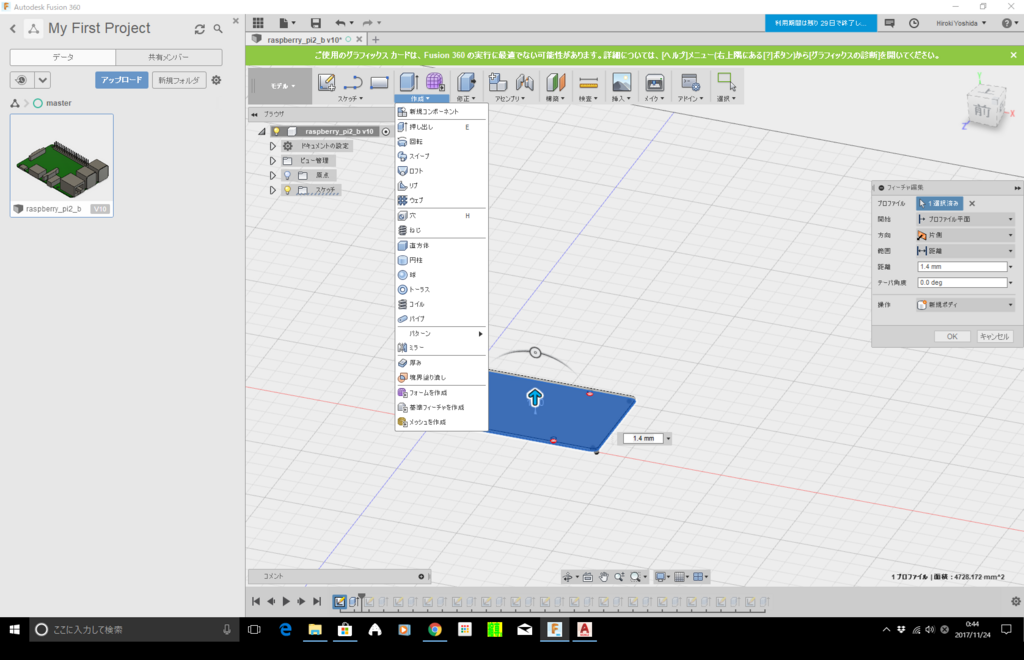Expand the スケッチ tree node
The image size is (1024, 660).
272,190
